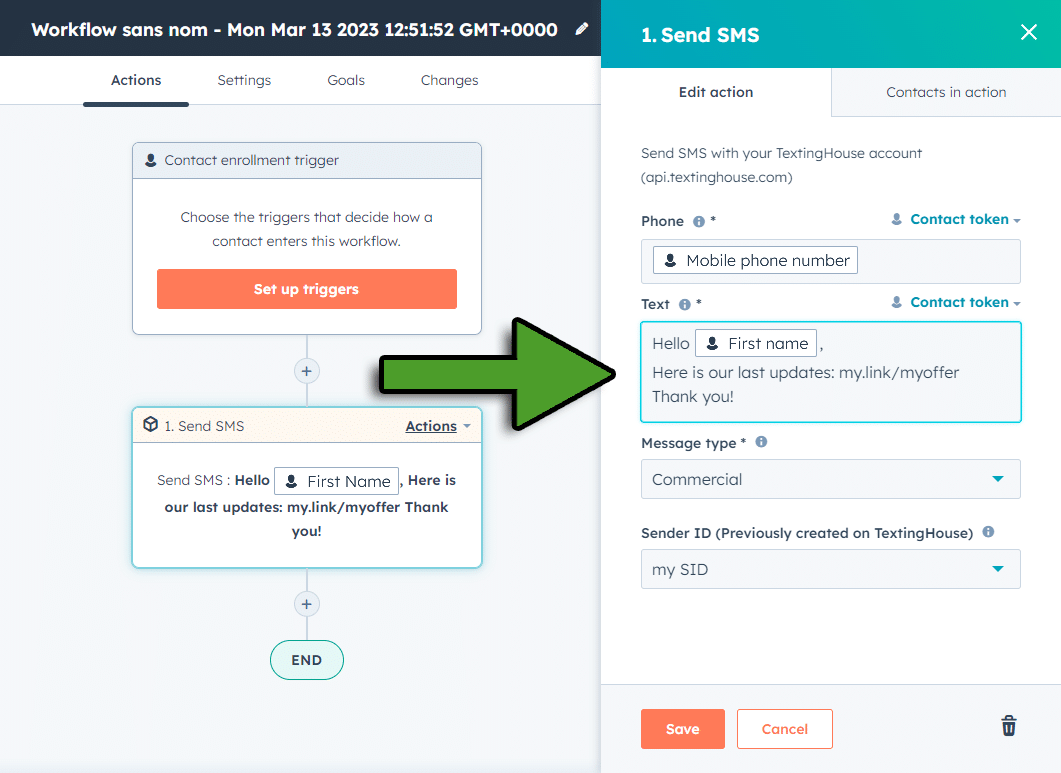Click the info icon next to Phone label
This screenshot has height=773, width=1061.
699,221
